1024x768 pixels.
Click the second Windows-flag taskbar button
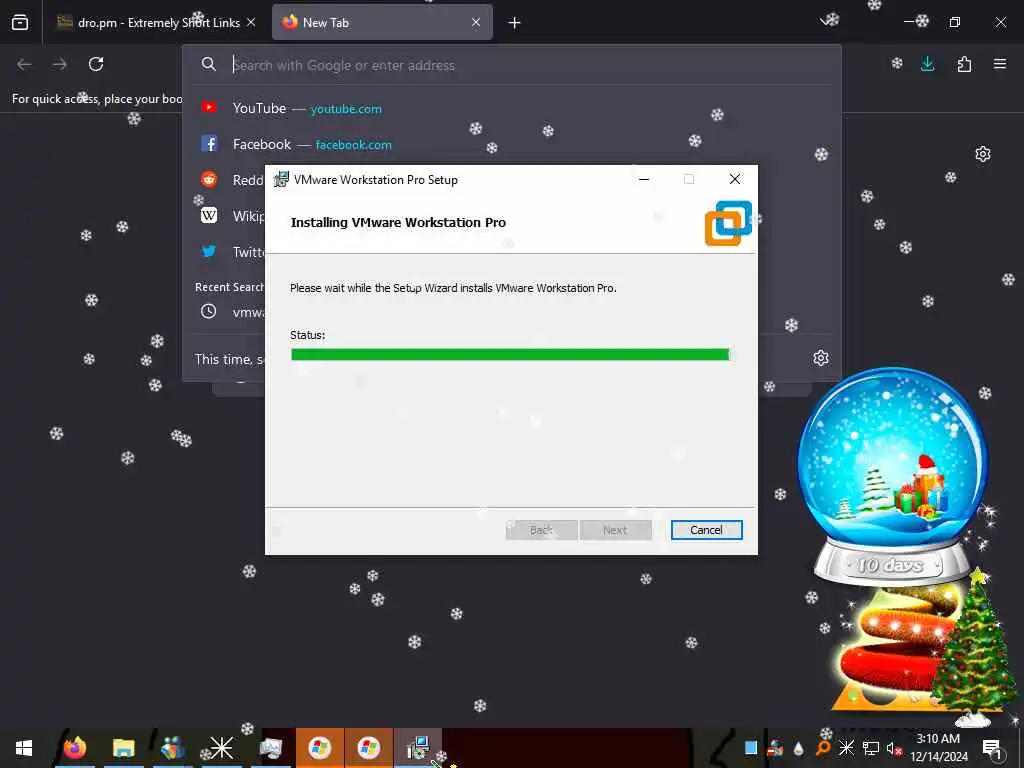[369, 748]
